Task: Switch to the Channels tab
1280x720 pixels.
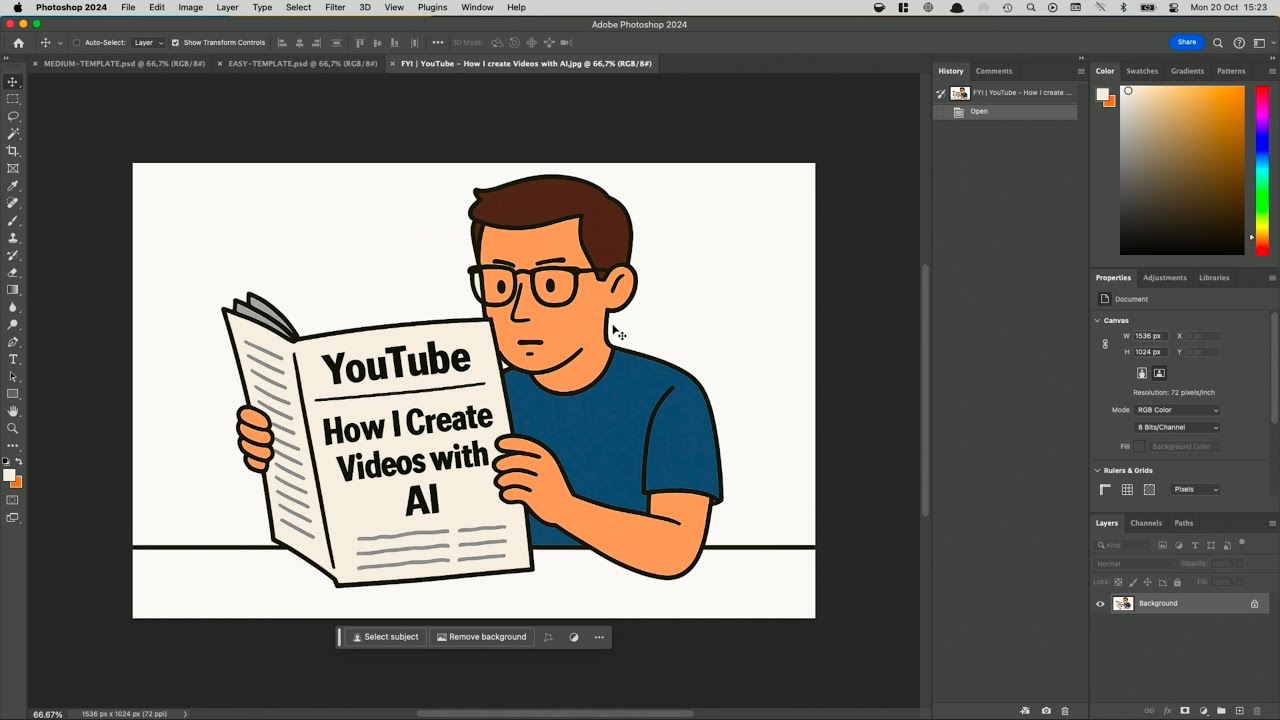Action: click(1146, 523)
